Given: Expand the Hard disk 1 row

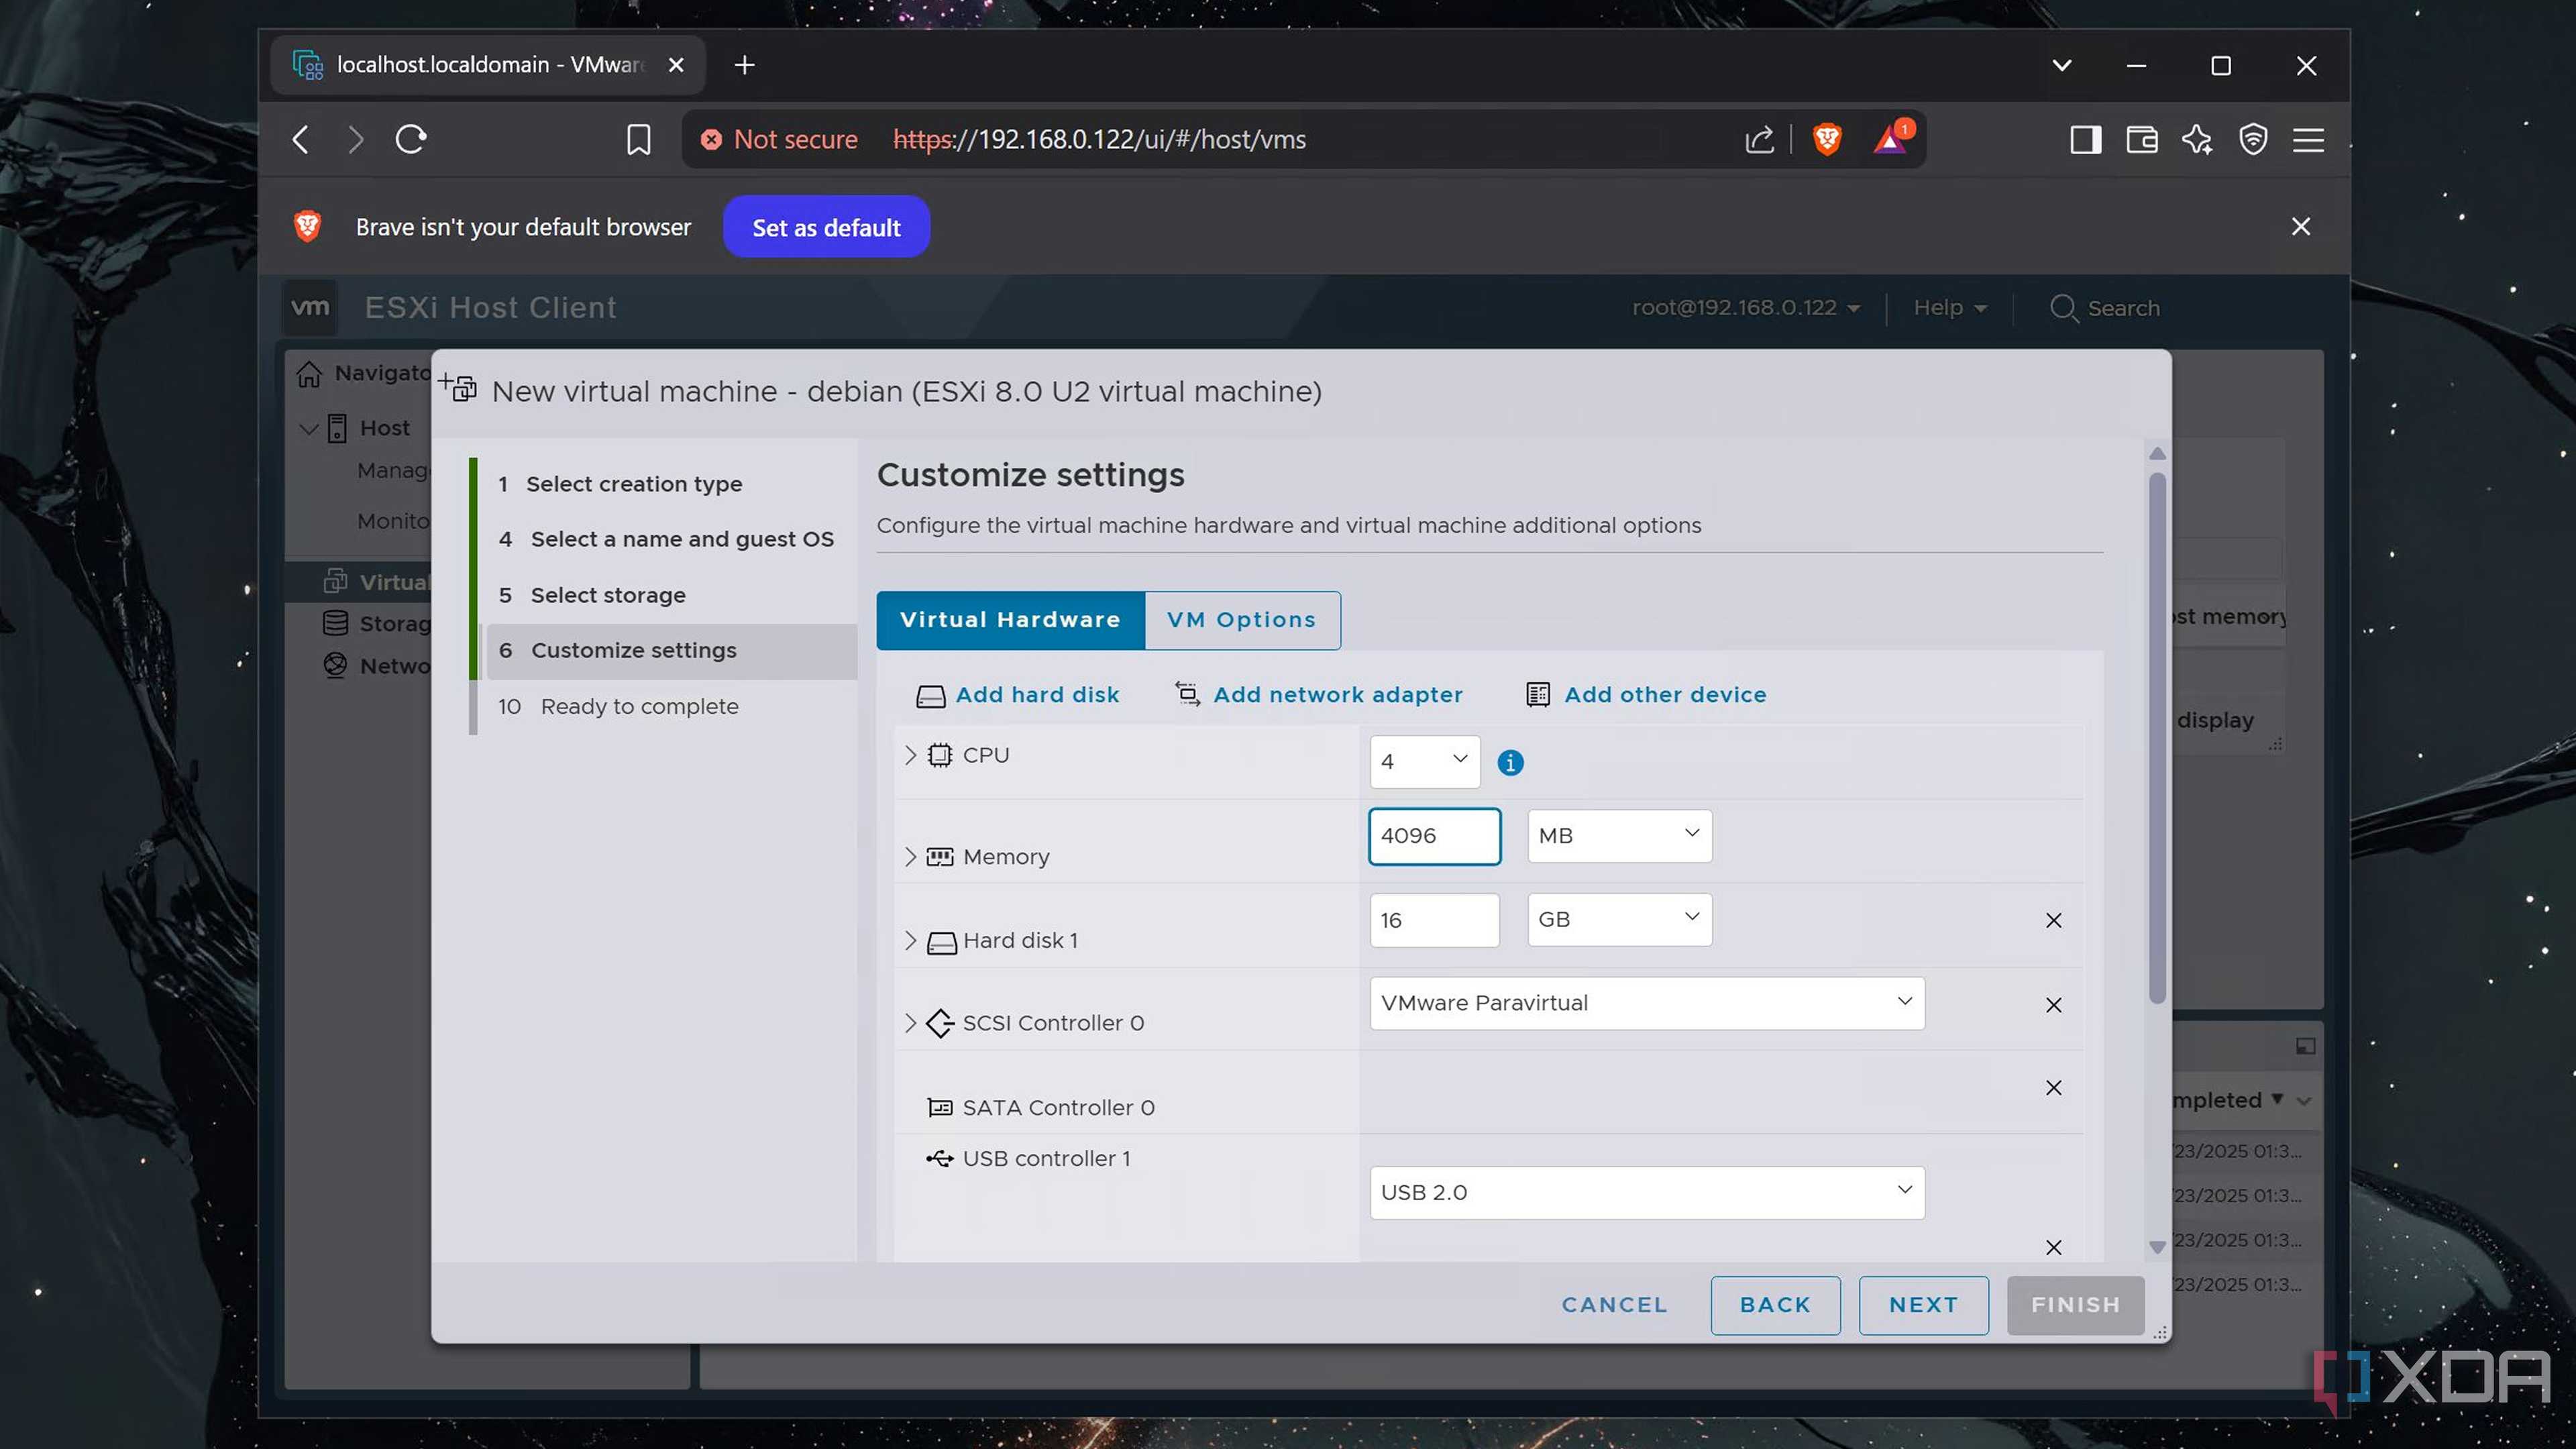Looking at the screenshot, I should (910, 941).
